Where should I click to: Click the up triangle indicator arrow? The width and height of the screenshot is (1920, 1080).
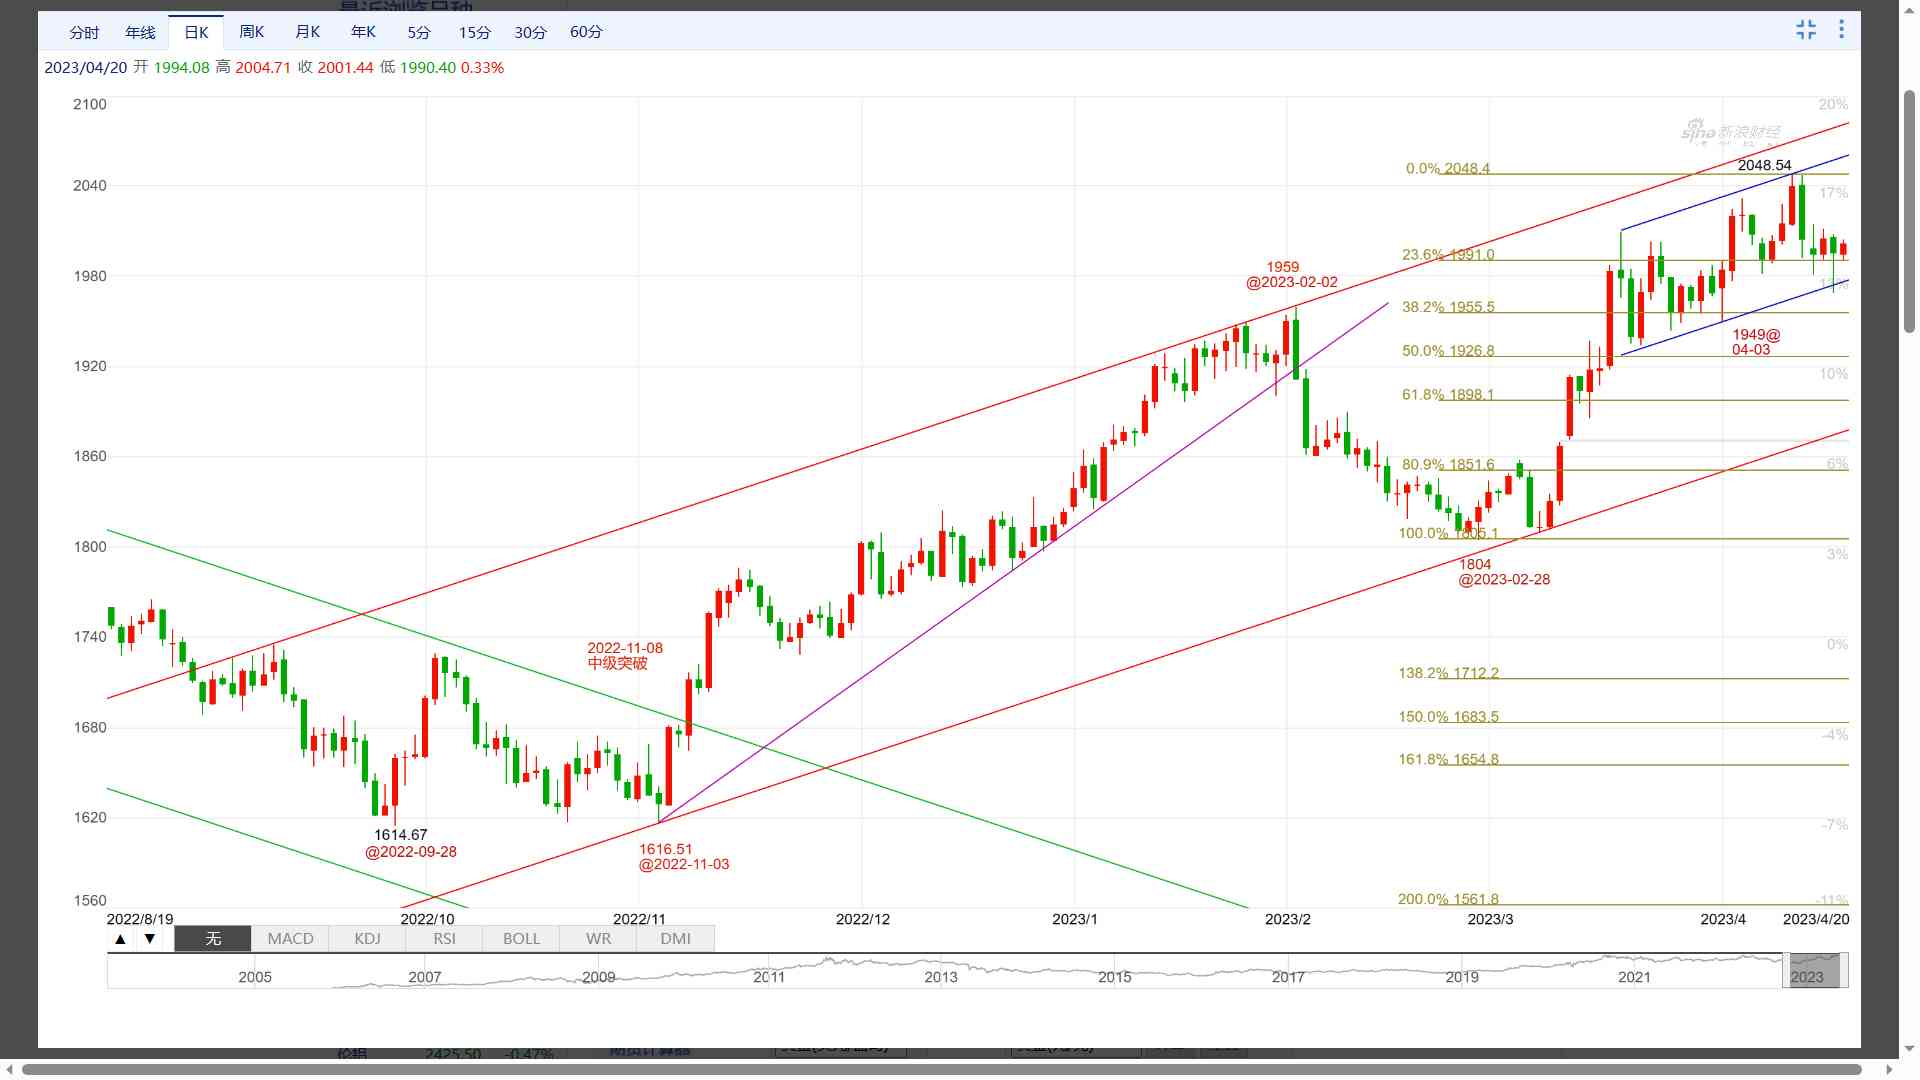[120, 939]
